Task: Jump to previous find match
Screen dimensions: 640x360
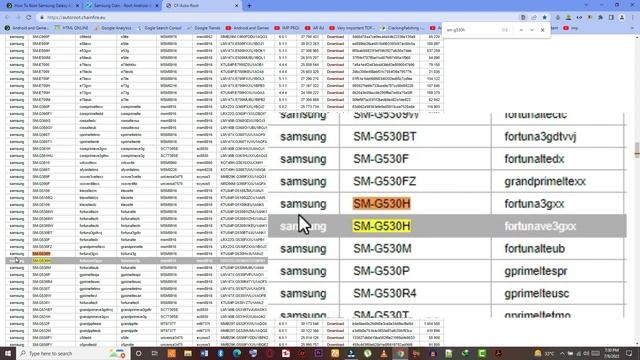Action: coord(521,30)
